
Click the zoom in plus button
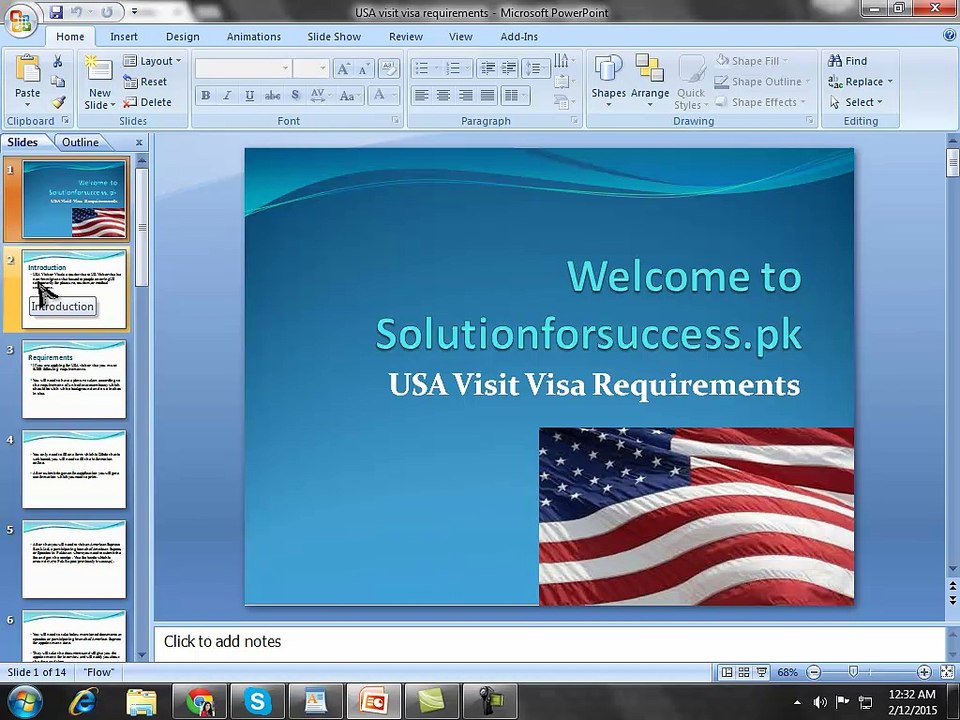[924, 672]
